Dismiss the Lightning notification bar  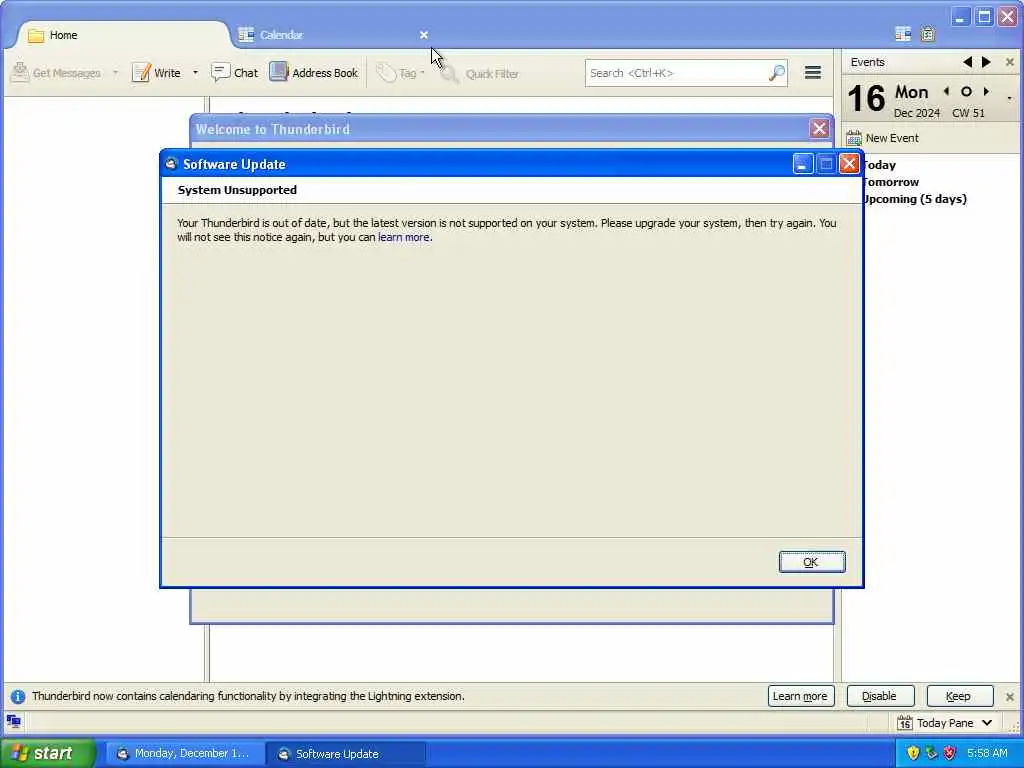(x=1010, y=697)
